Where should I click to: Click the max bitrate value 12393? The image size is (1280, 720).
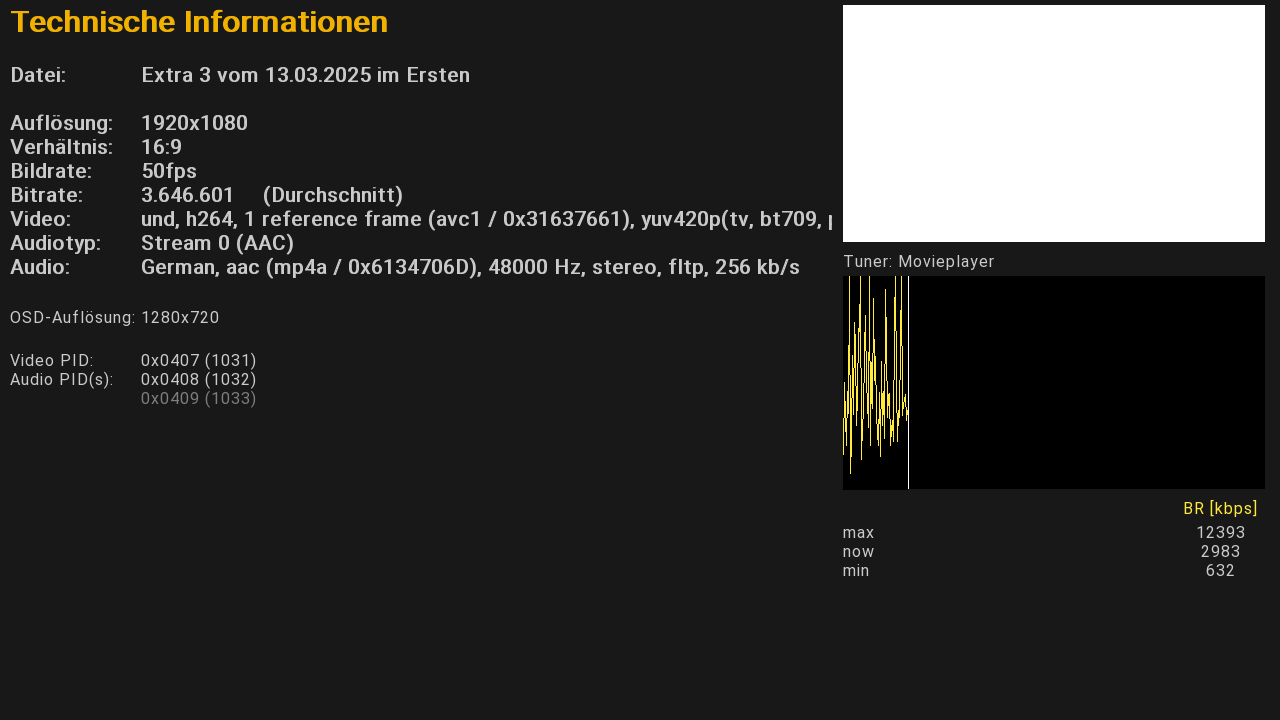coord(1220,533)
